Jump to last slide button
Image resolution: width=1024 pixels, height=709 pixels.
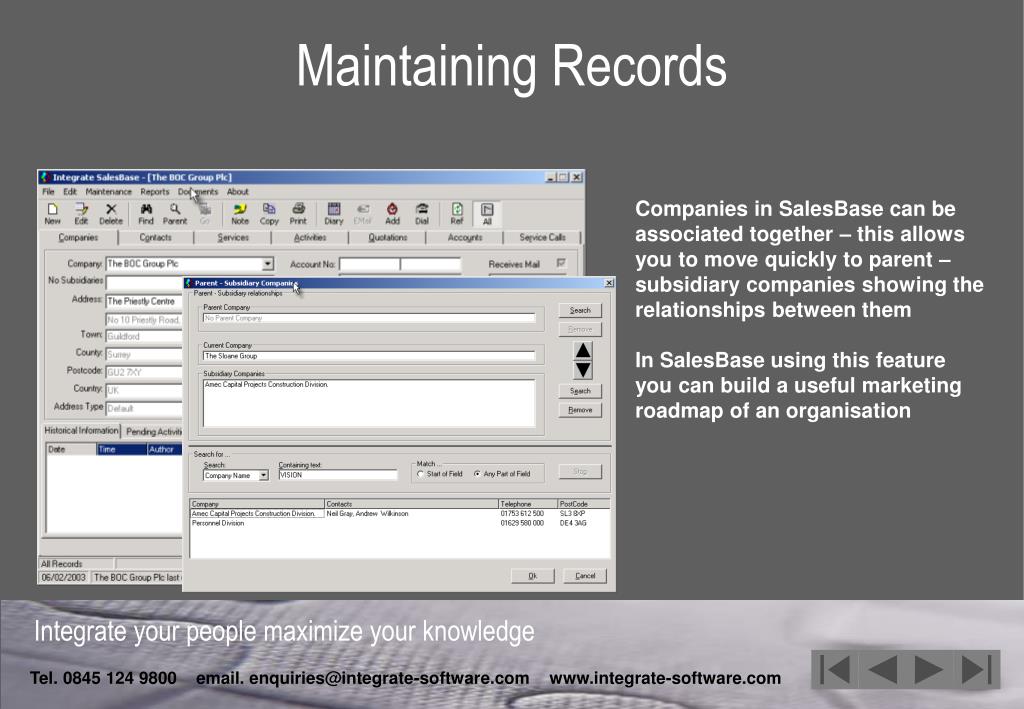(x=976, y=669)
